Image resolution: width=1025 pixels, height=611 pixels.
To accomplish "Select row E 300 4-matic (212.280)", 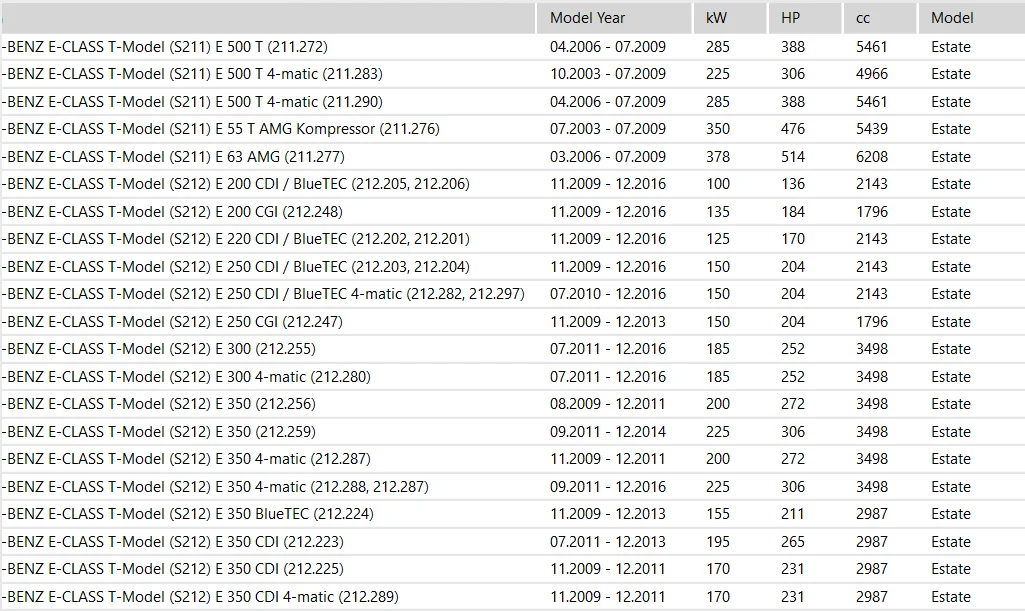I will point(512,376).
